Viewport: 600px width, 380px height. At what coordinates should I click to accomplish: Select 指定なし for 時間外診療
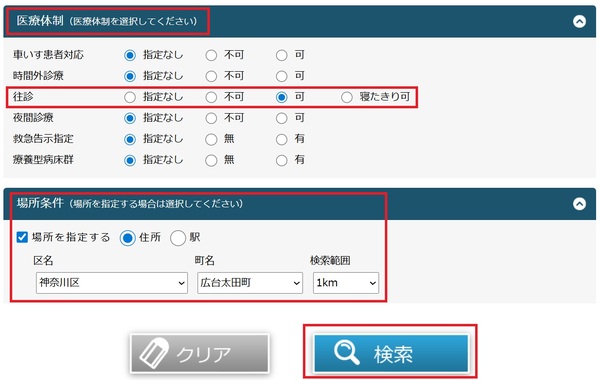click(x=130, y=77)
